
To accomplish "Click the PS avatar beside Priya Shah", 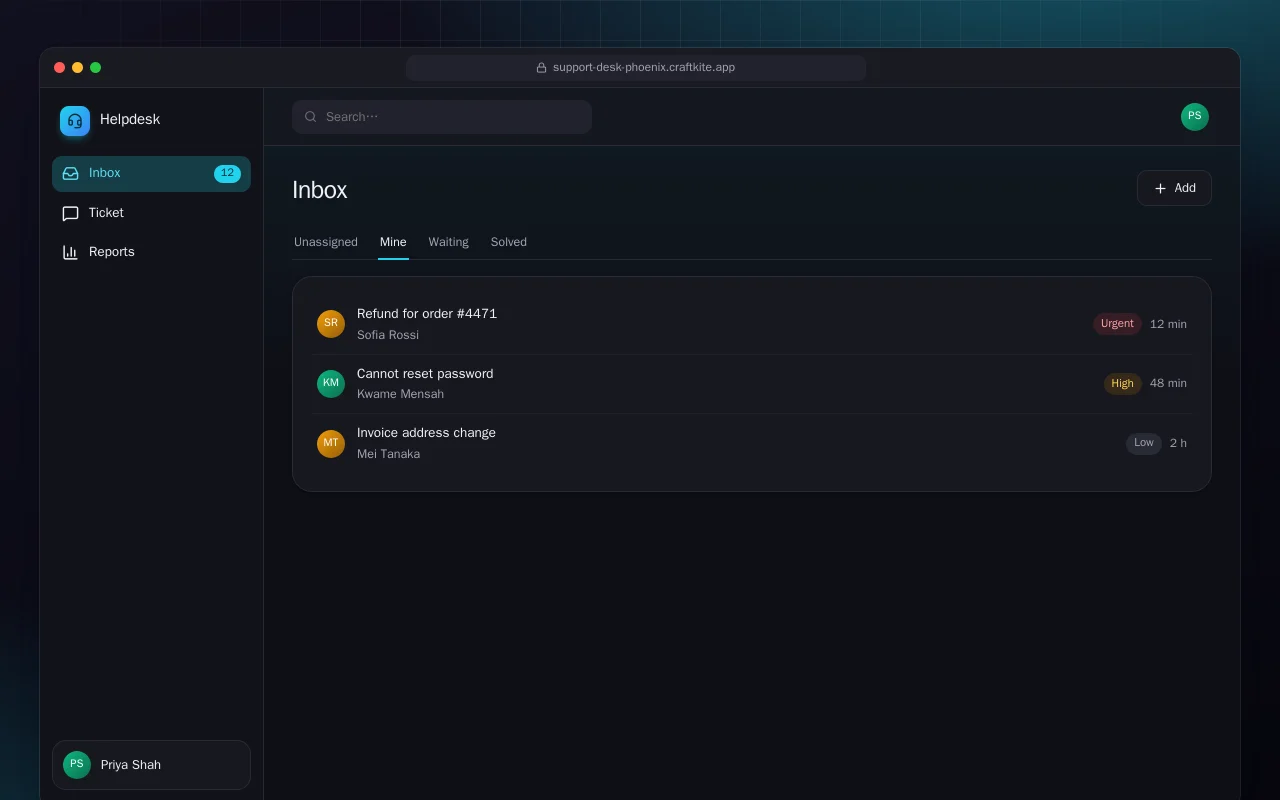I will click(x=77, y=765).
